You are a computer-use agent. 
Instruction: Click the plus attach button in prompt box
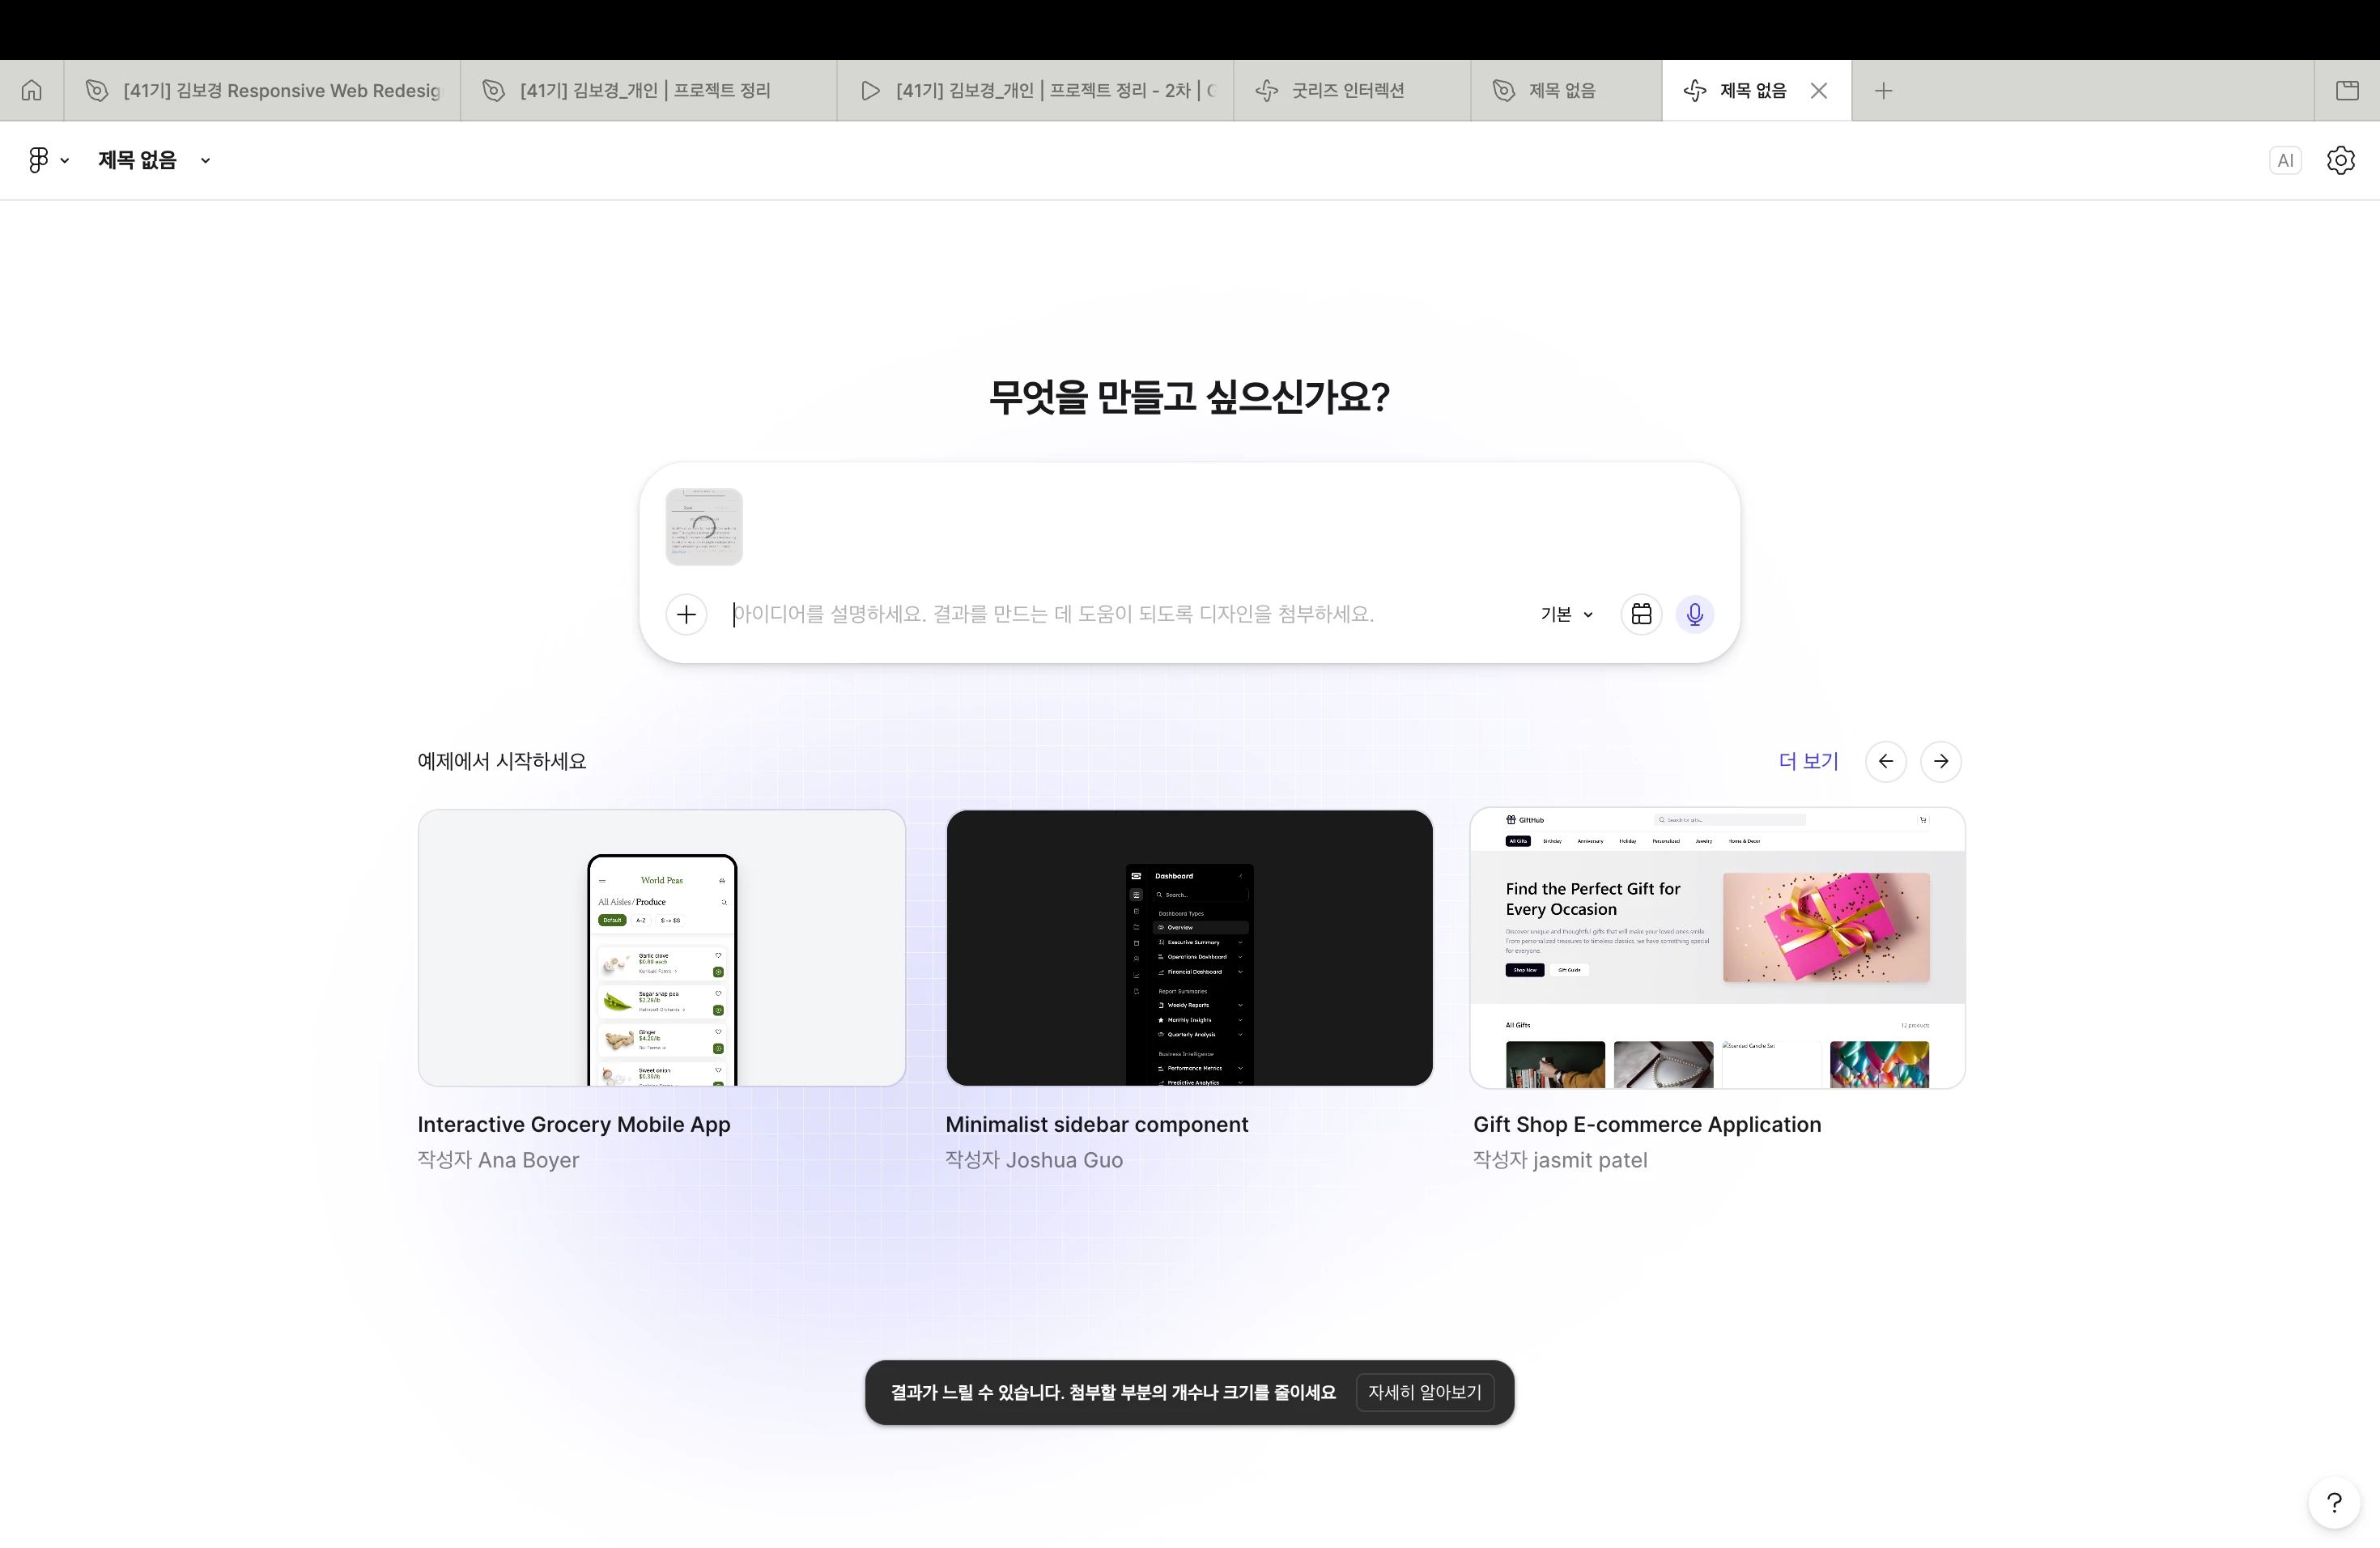click(x=686, y=614)
